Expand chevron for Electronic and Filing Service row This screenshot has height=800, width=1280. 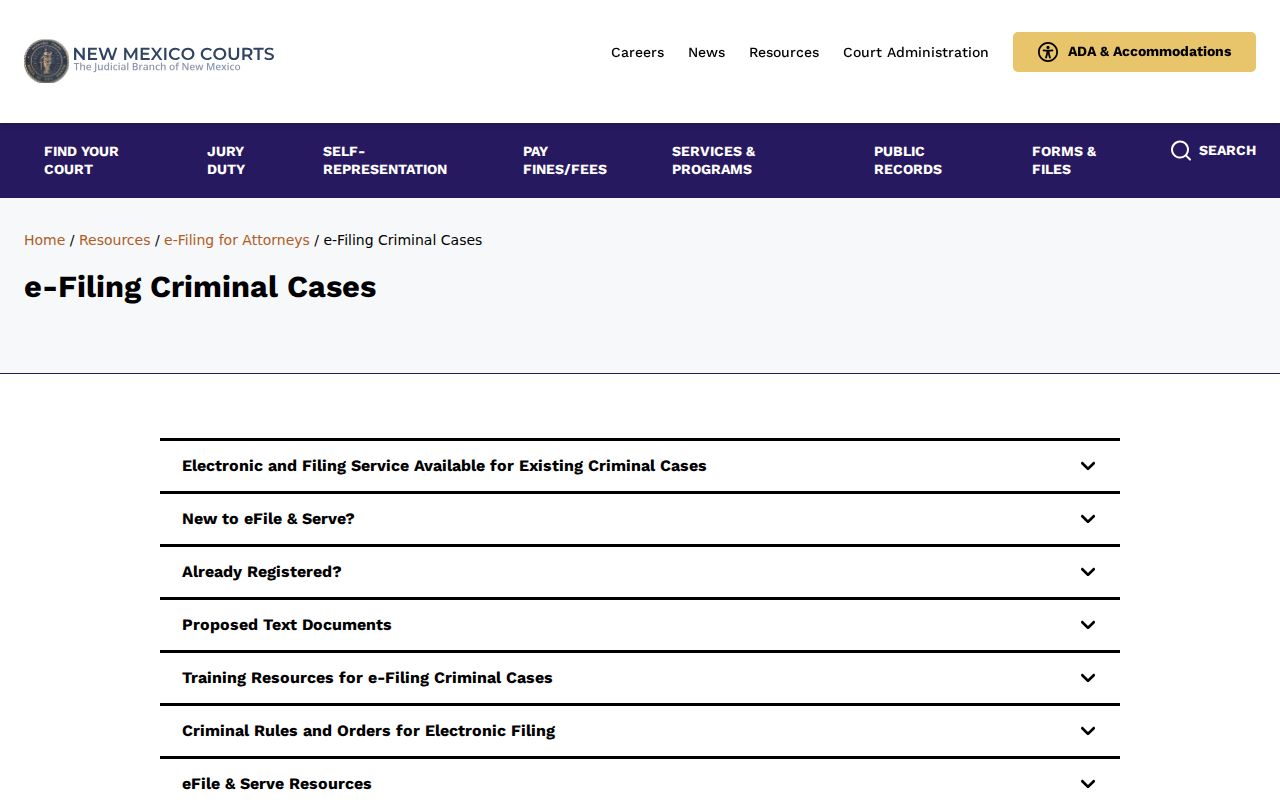click(x=1088, y=466)
